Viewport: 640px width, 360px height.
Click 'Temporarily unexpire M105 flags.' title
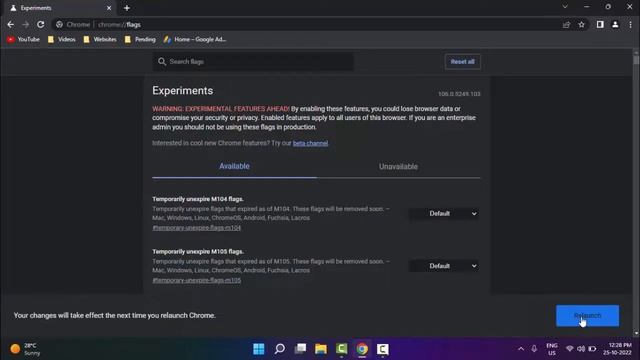coord(198,252)
